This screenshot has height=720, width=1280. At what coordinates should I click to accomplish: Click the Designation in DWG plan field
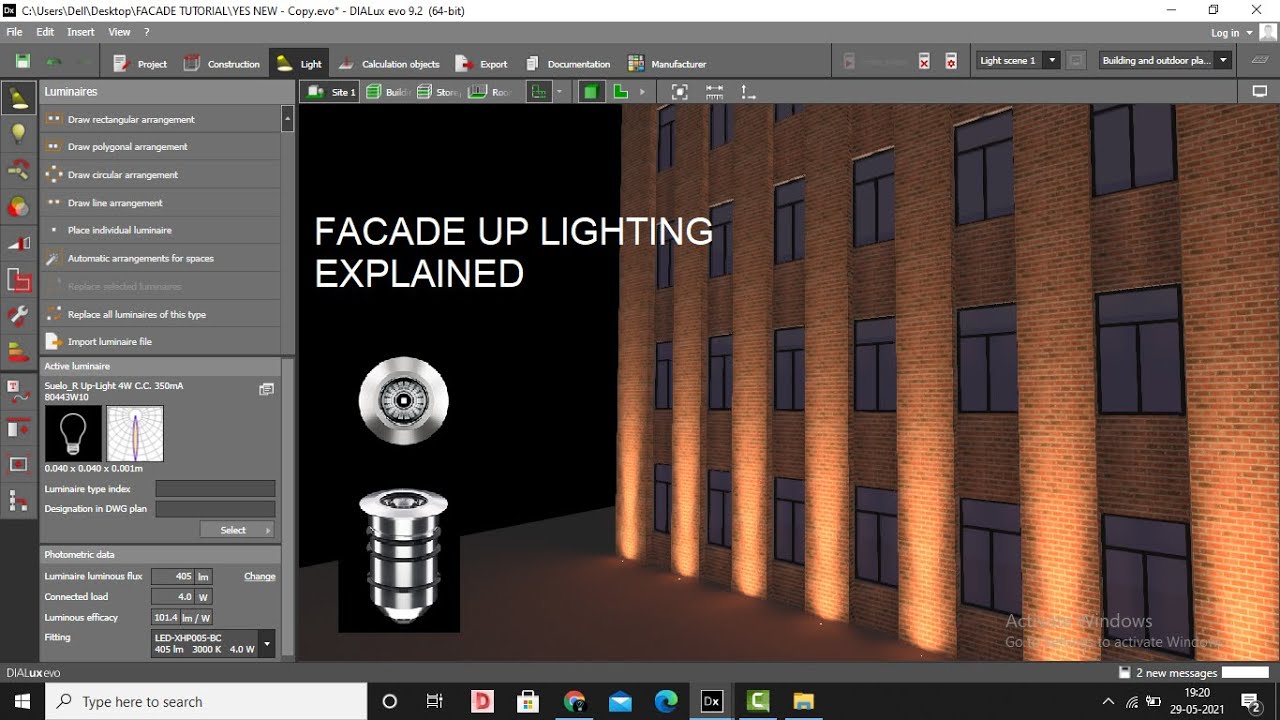pos(215,509)
